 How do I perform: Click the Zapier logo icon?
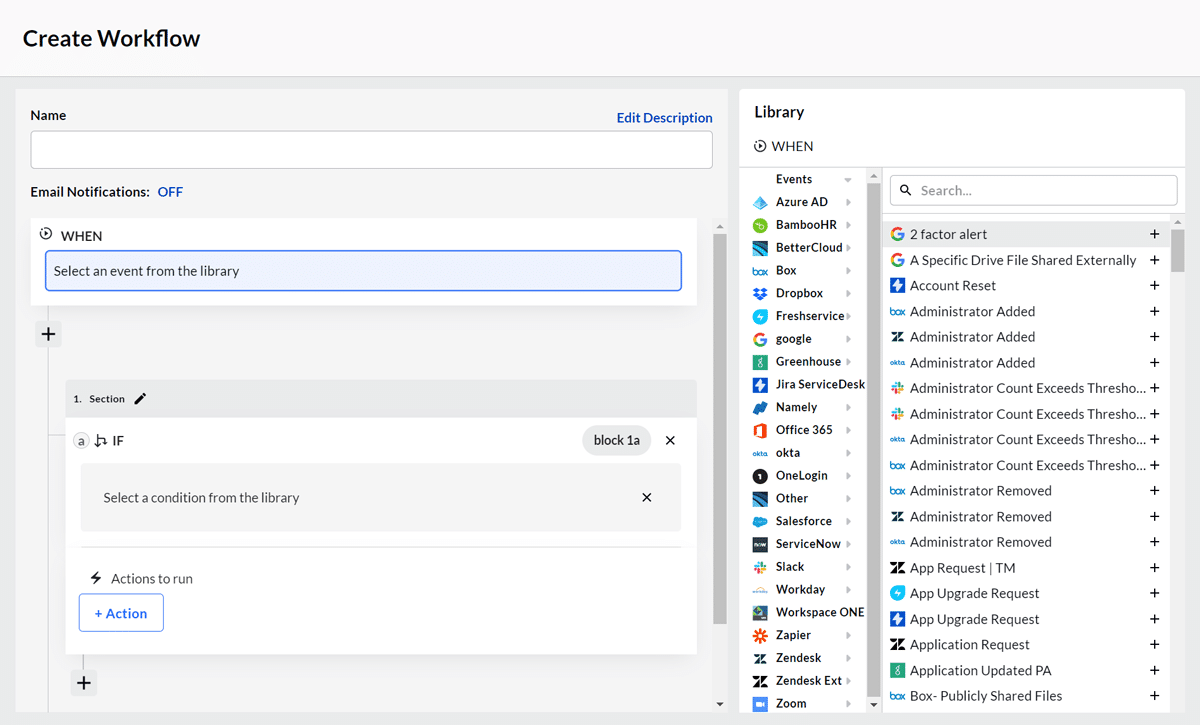(x=760, y=635)
